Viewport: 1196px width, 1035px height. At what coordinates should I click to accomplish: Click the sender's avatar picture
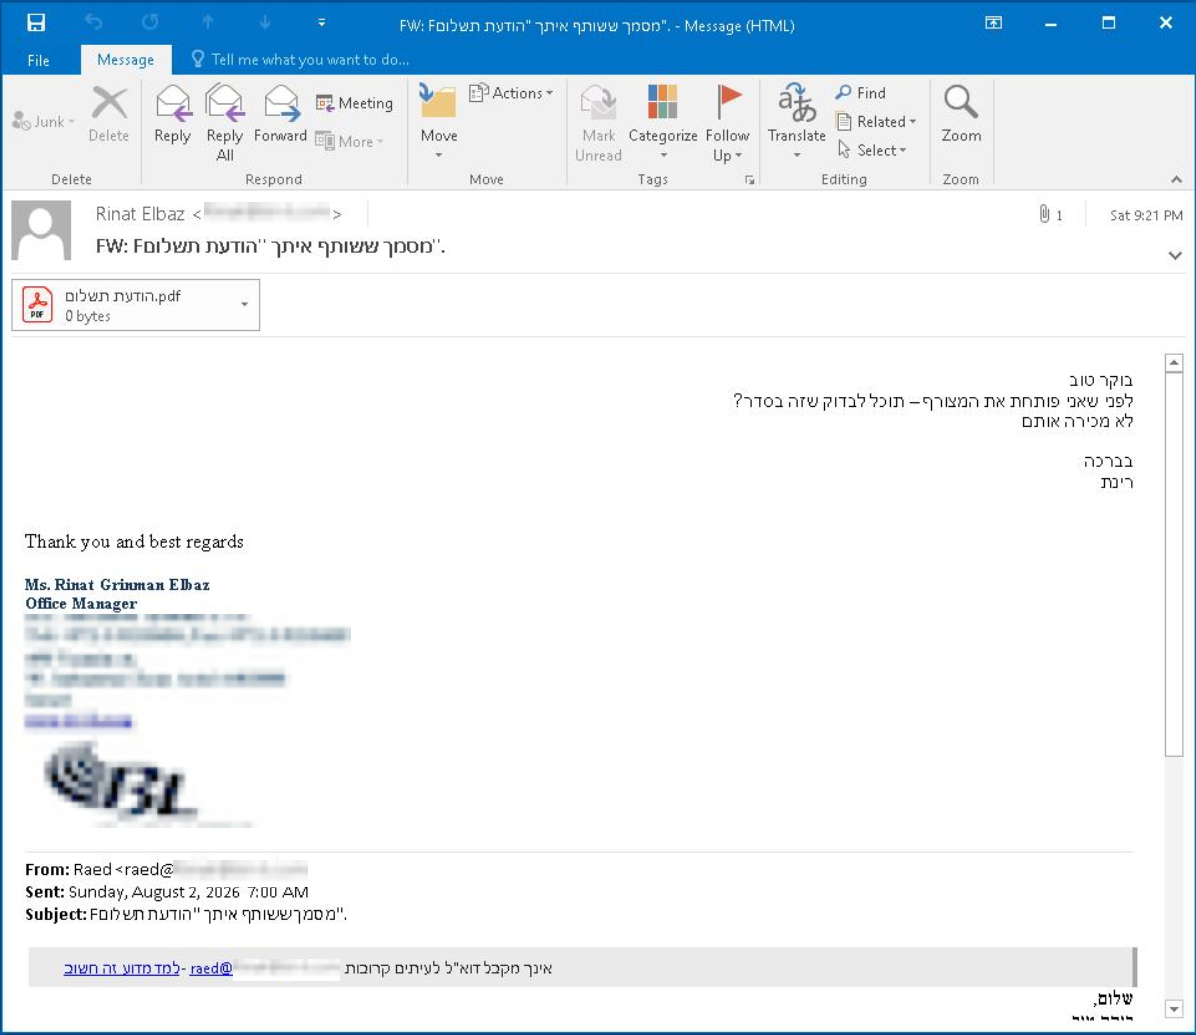[41, 230]
